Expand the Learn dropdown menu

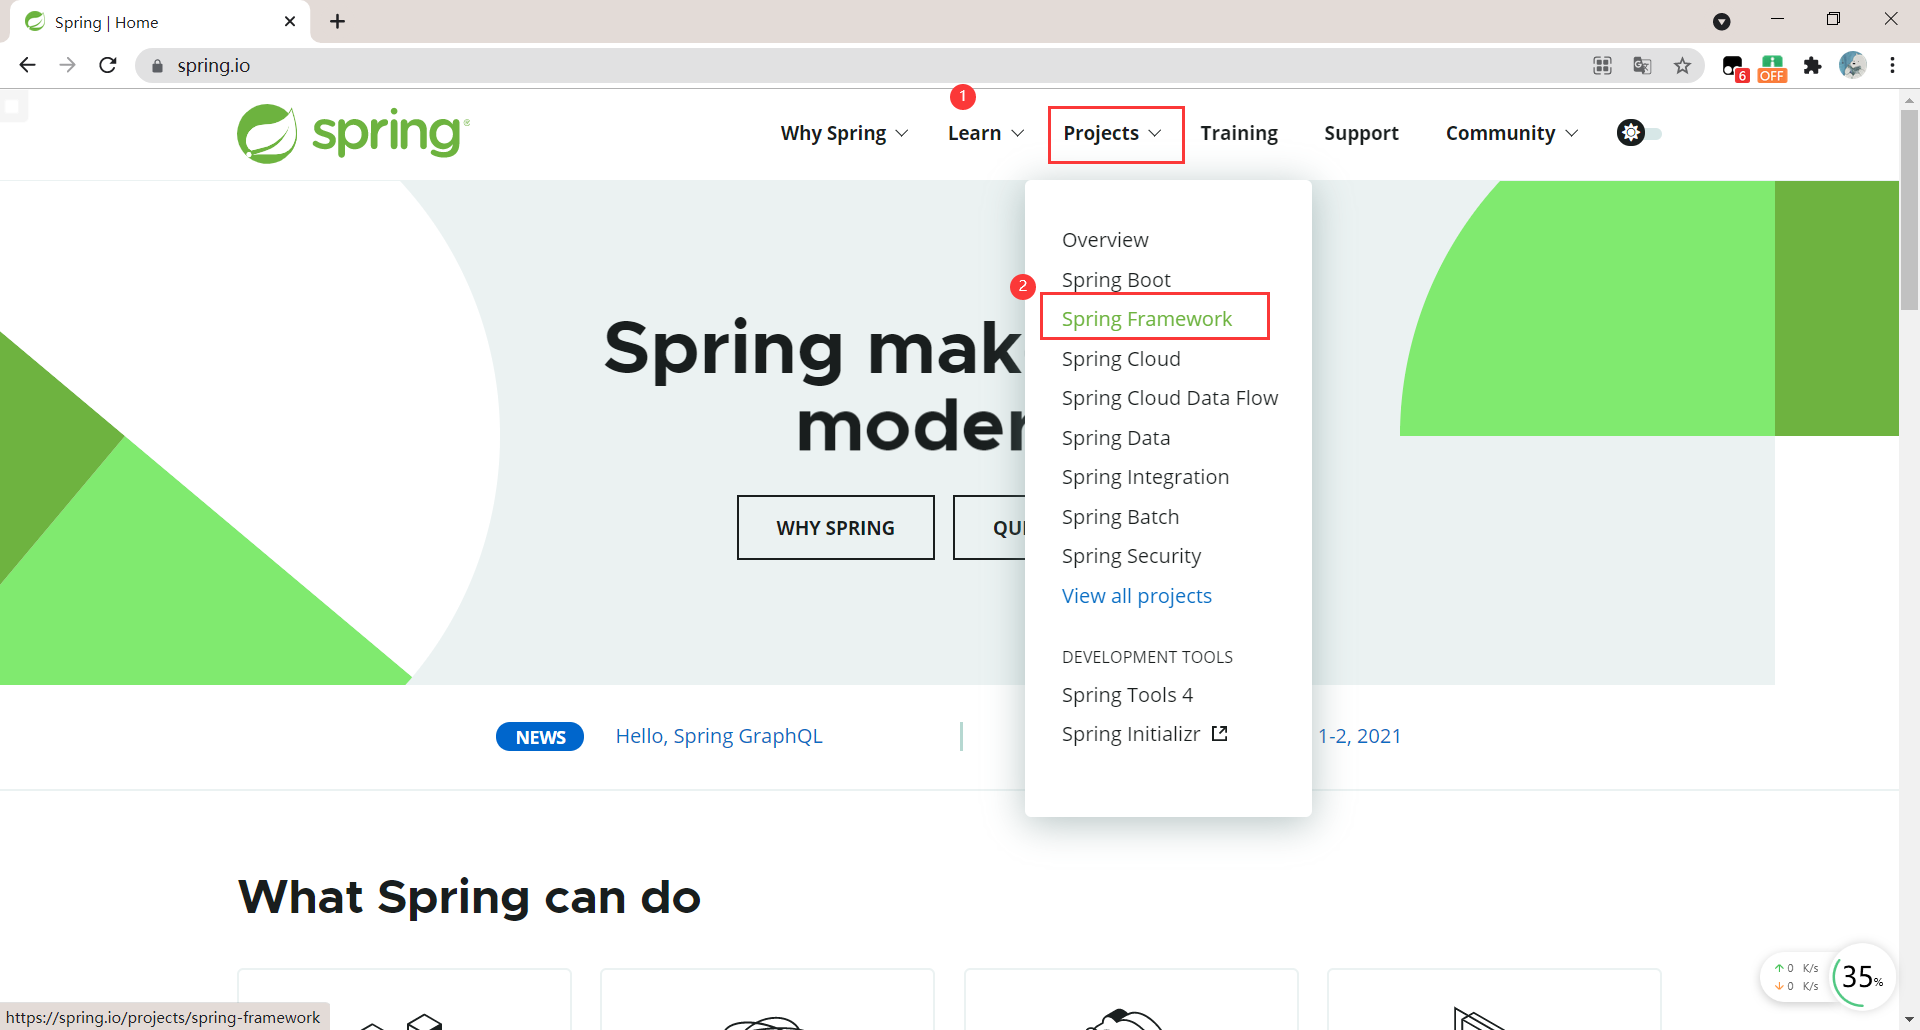click(x=986, y=133)
